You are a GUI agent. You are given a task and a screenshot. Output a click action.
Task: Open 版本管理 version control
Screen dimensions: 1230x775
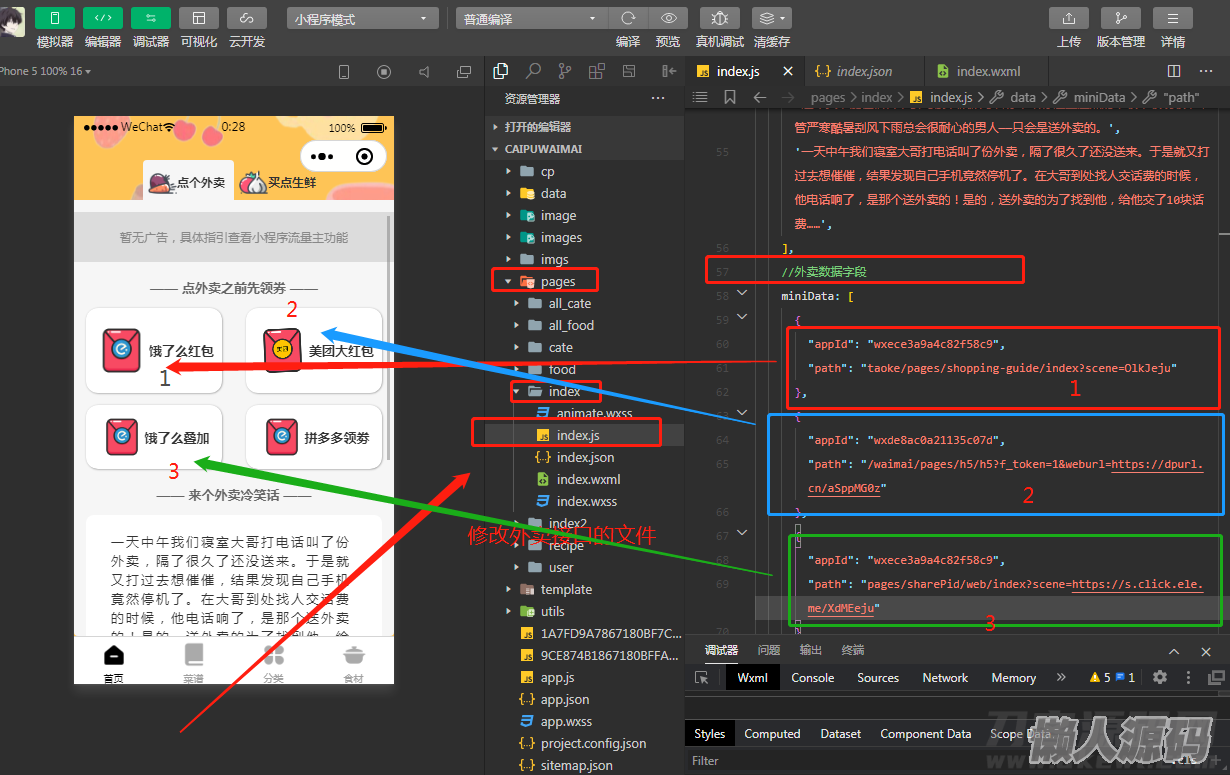pos(1120,18)
